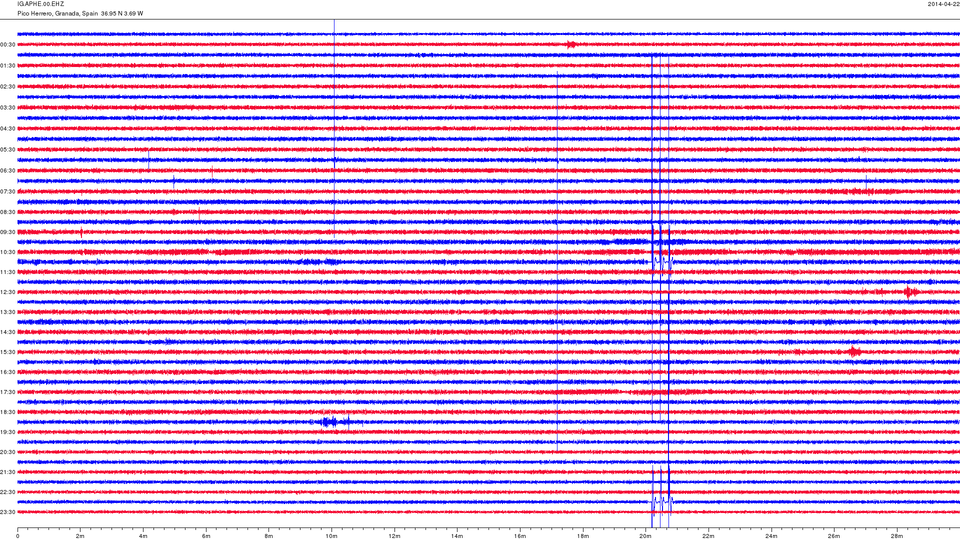This screenshot has width=960, height=540.
Task: Select the 19:30 time label
Action: pos(8,432)
